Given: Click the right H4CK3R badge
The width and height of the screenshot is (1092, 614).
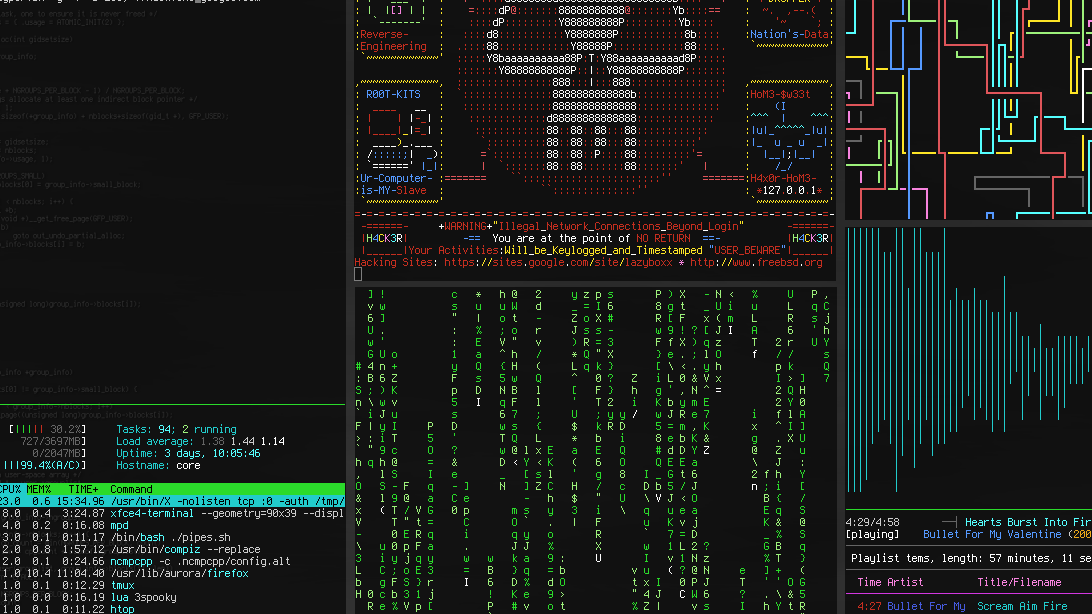Looking at the screenshot, I should point(810,239).
